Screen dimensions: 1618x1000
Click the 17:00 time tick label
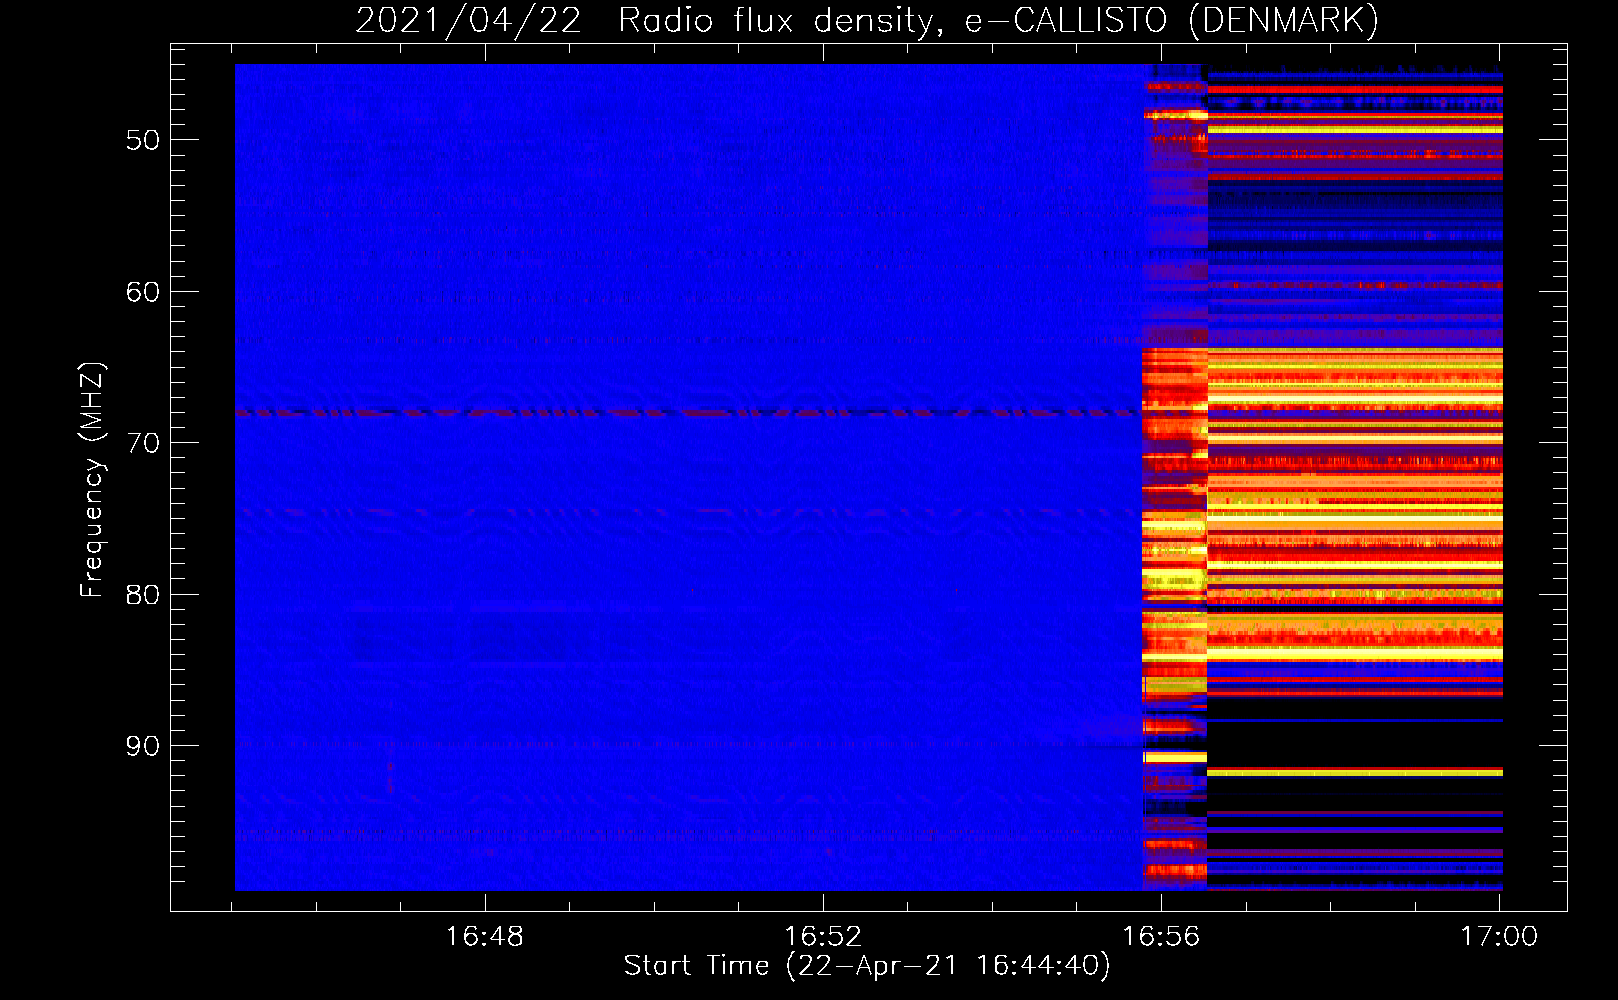1499,937
